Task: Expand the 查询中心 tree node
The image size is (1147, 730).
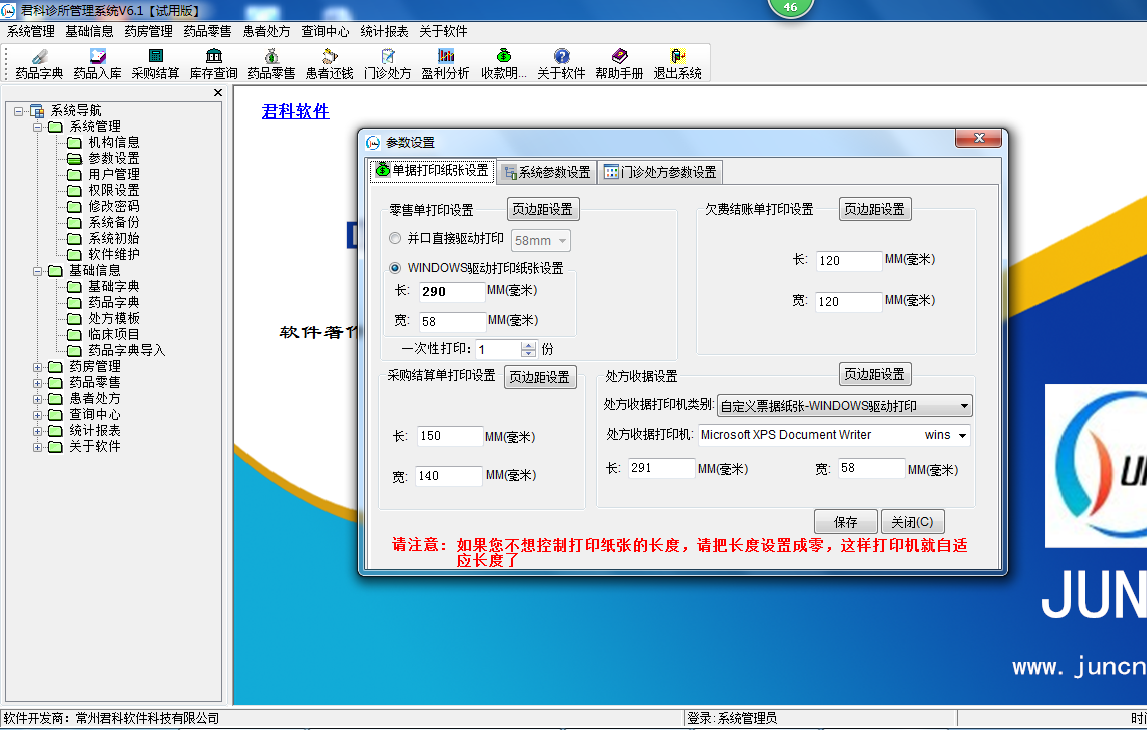Action: (37, 415)
